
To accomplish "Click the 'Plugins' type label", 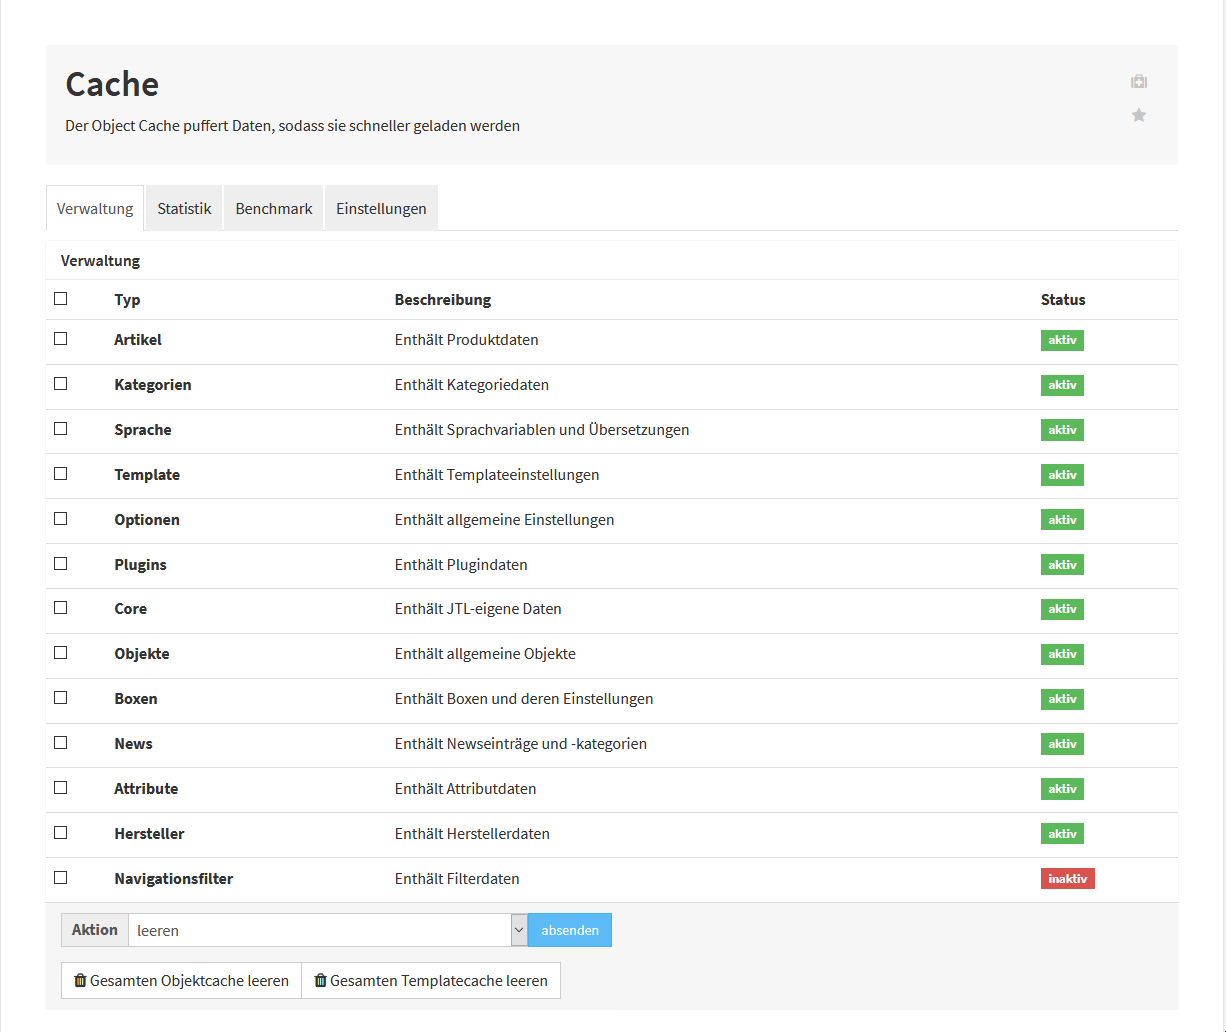I will click(140, 565).
